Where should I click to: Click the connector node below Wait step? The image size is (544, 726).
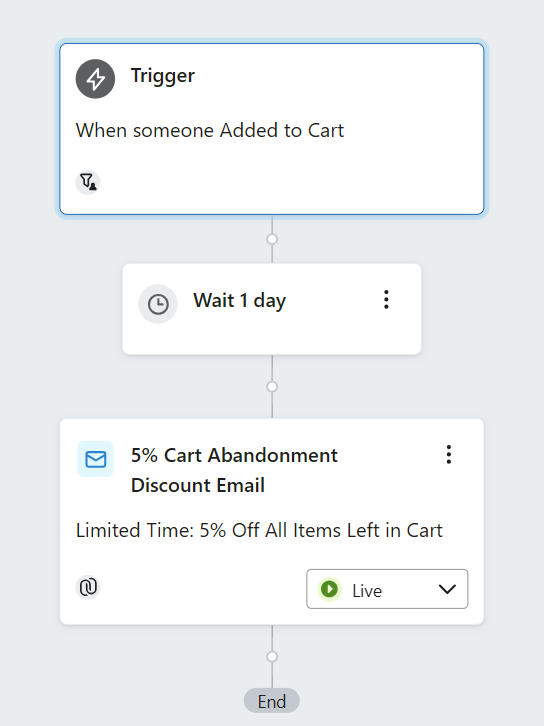[272, 386]
